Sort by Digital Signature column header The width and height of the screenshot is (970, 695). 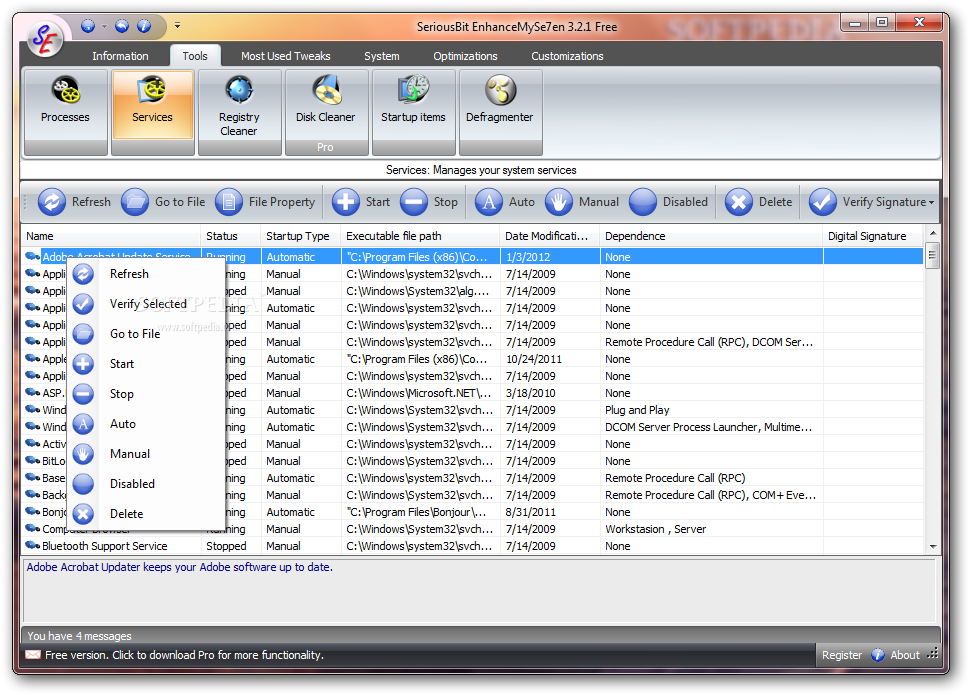(x=873, y=236)
